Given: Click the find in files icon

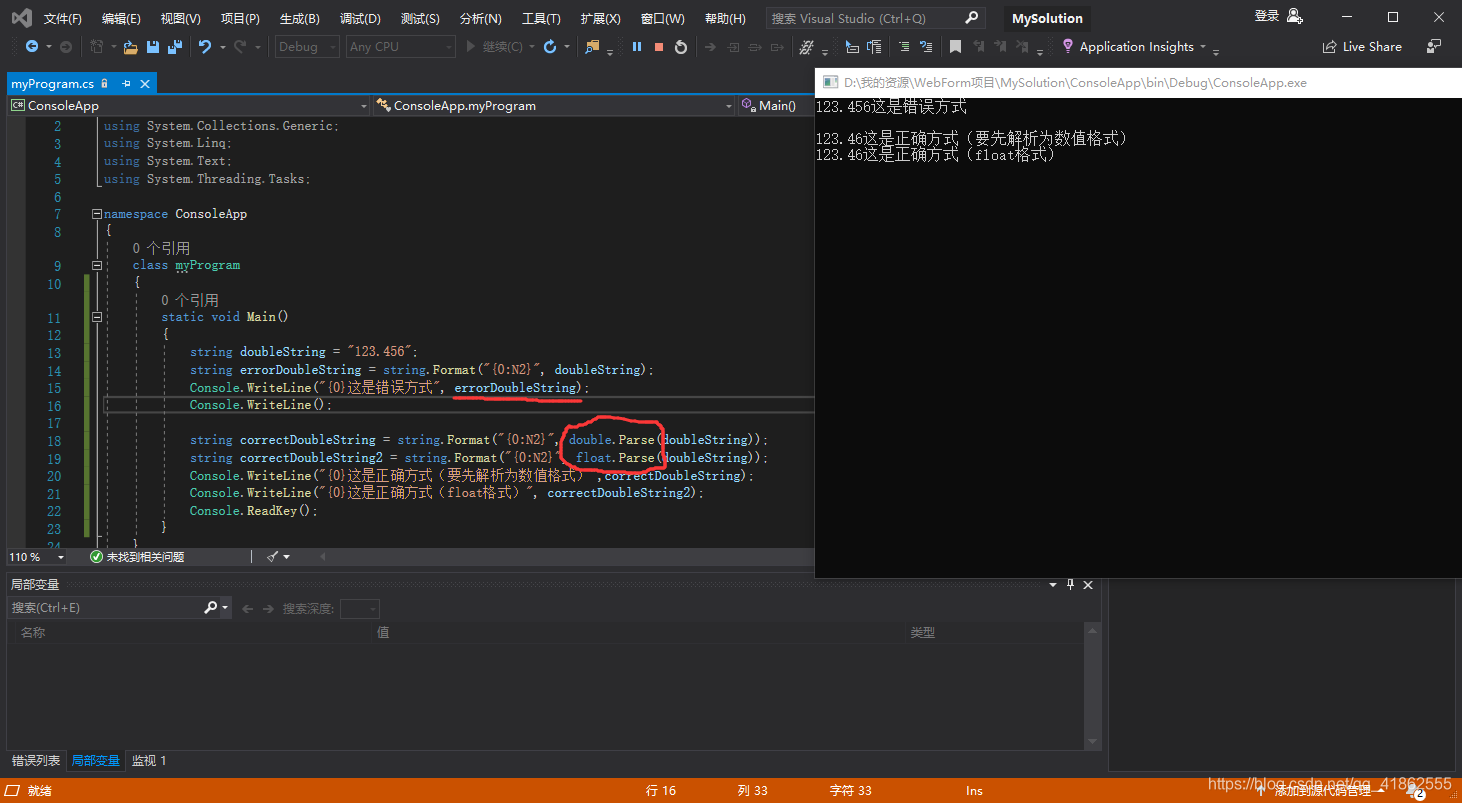Looking at the screenshot, I should pos(593,46).
